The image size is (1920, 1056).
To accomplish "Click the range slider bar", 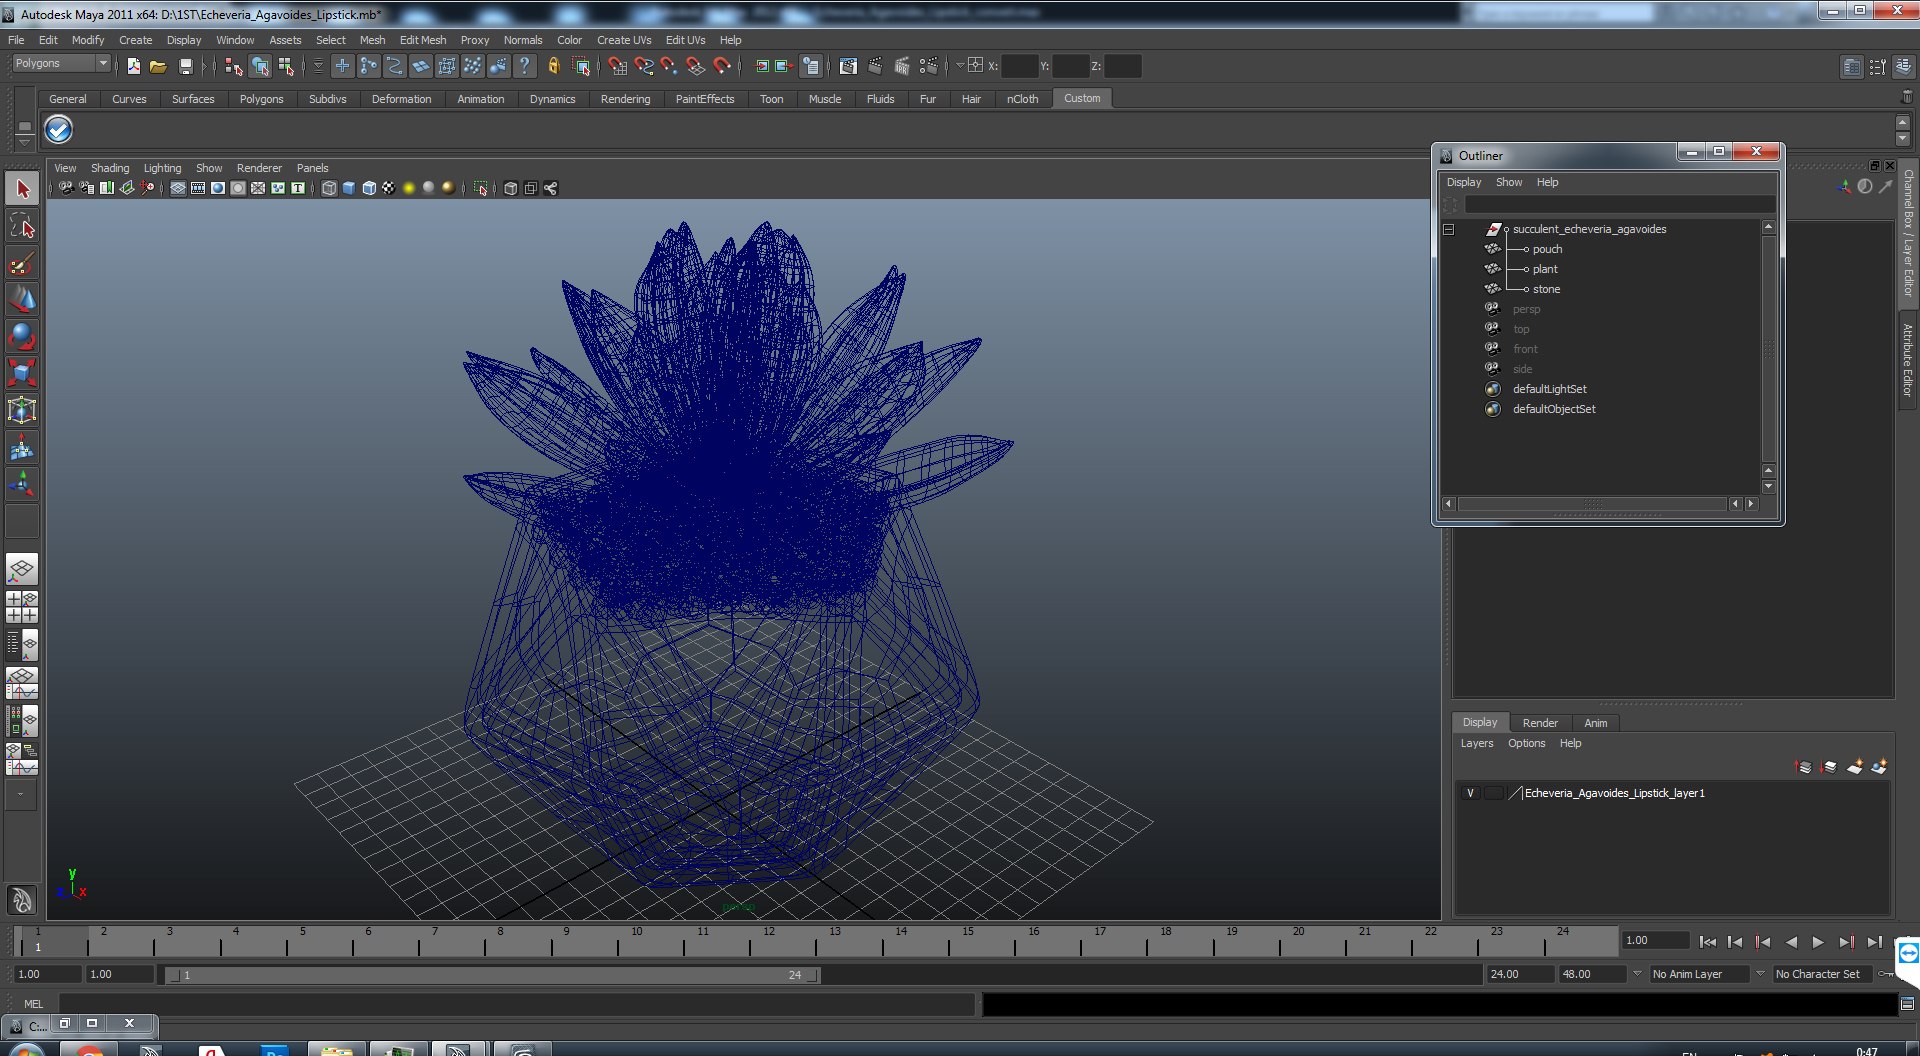I will [492, 975].
